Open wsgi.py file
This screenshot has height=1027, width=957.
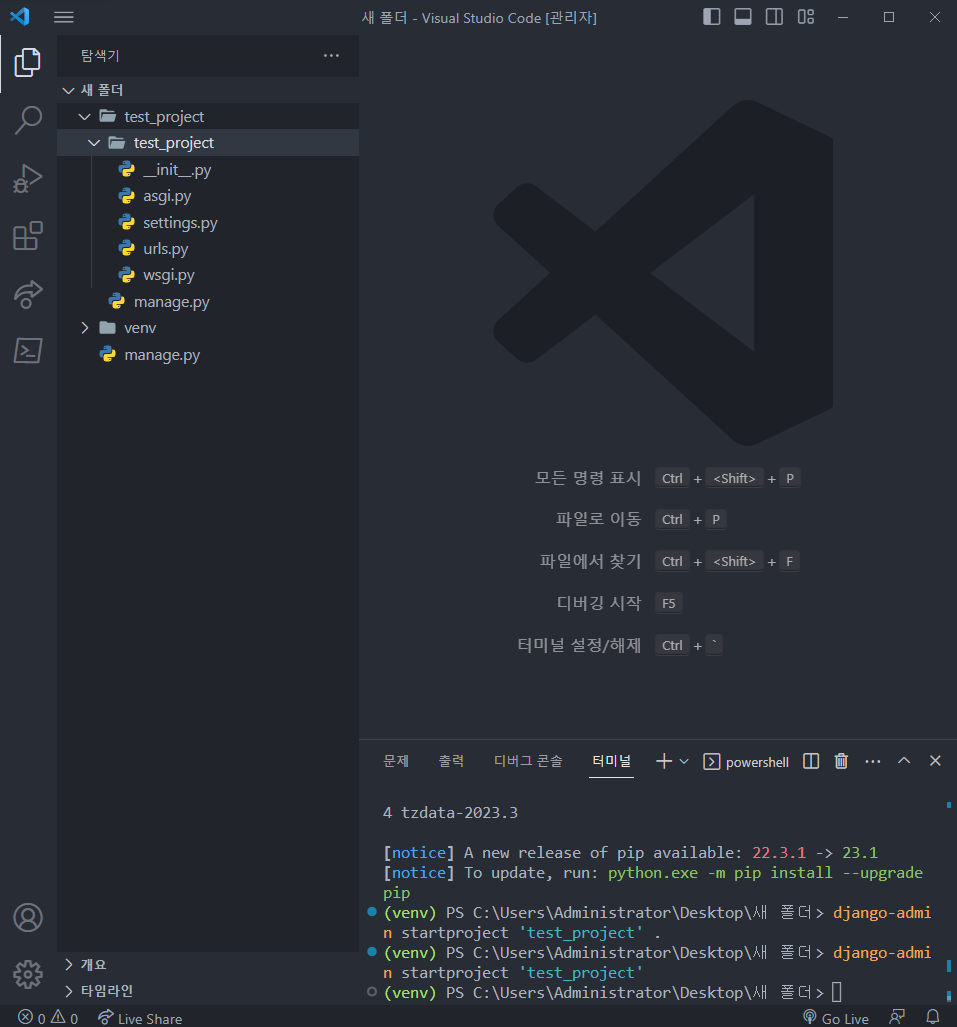pyautogui.click(x=208, y=275)
